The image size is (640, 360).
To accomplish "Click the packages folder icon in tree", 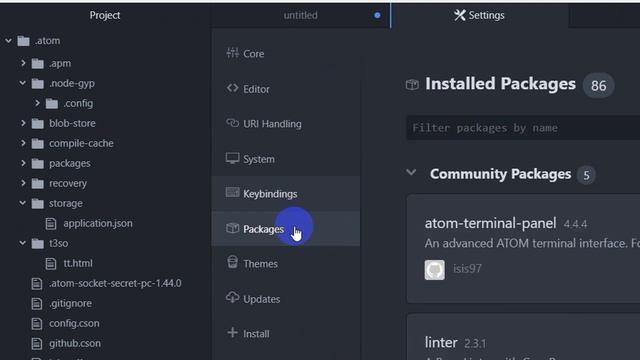I will (x=38, y=163).
